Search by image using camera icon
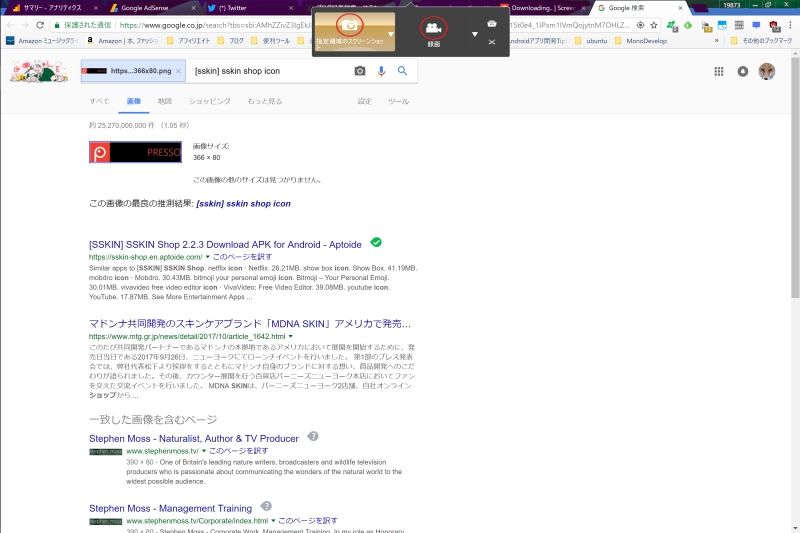 (x=360, y=71)
